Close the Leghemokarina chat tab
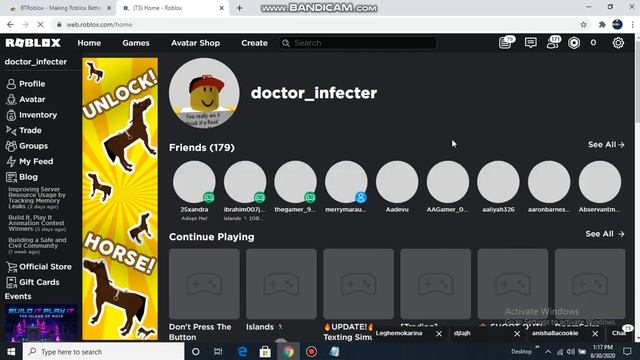Viewport: 640px width, 360px height. (439, 334)
